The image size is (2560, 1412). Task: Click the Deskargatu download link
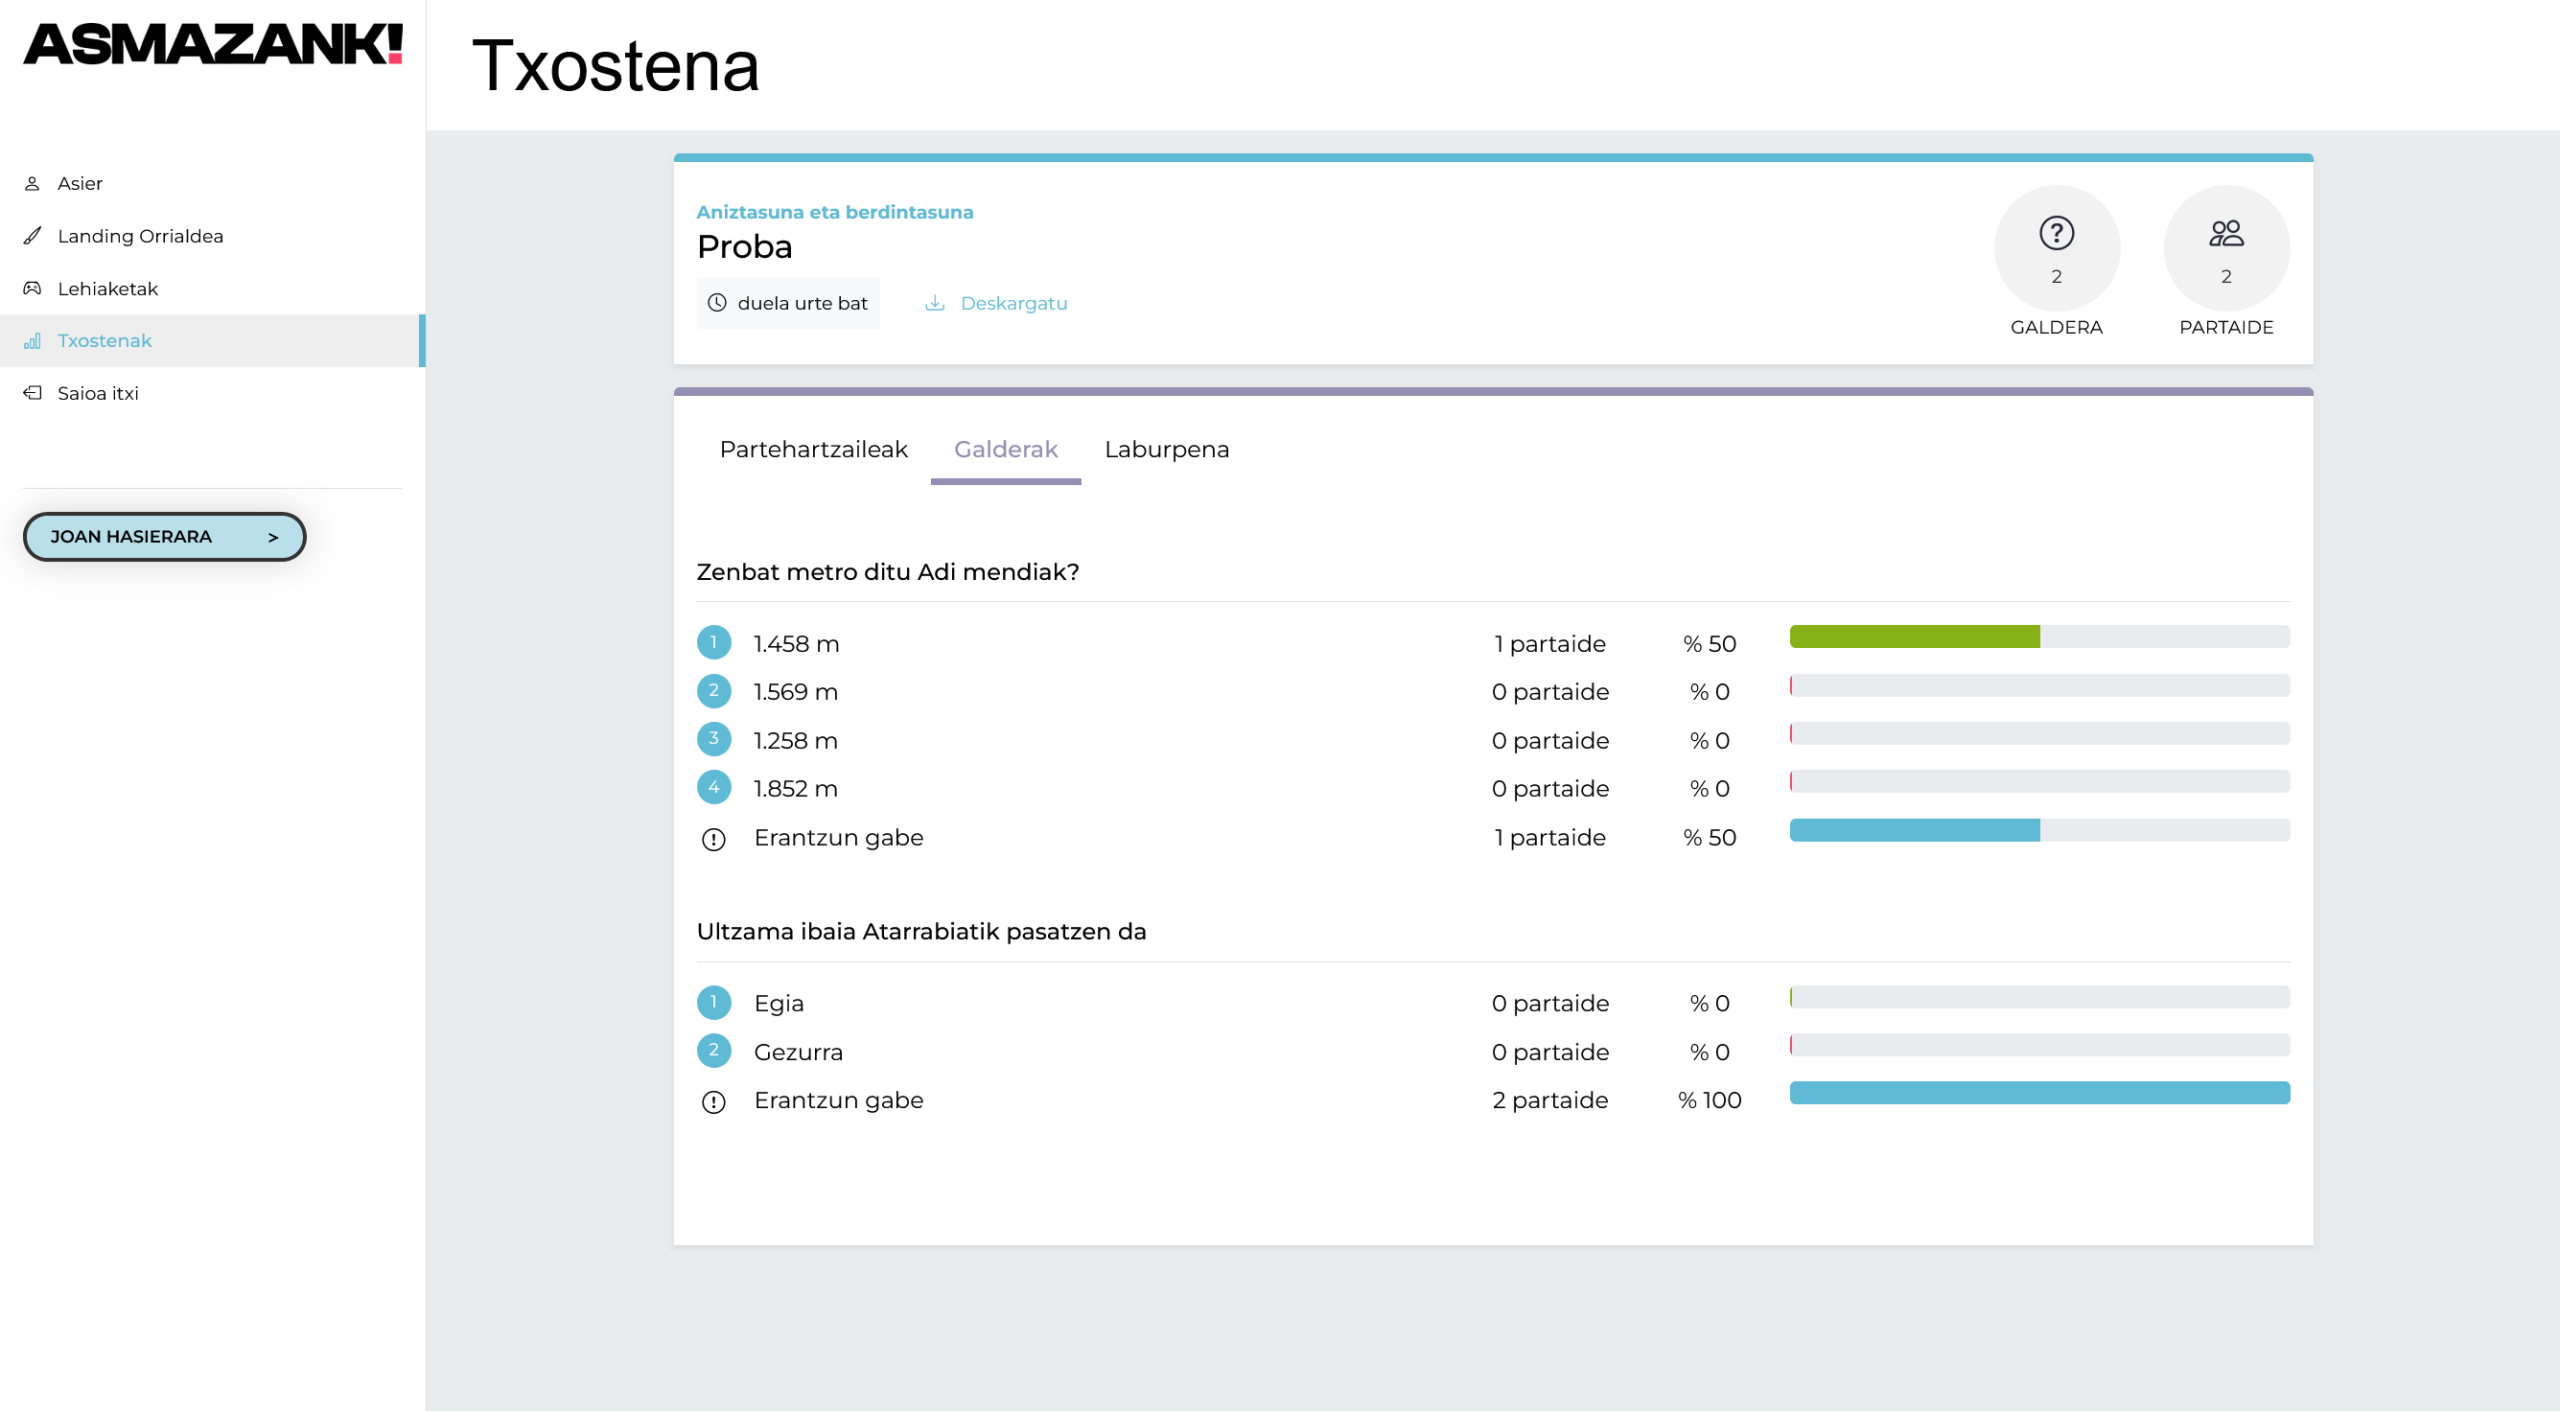pos(1013,303)
